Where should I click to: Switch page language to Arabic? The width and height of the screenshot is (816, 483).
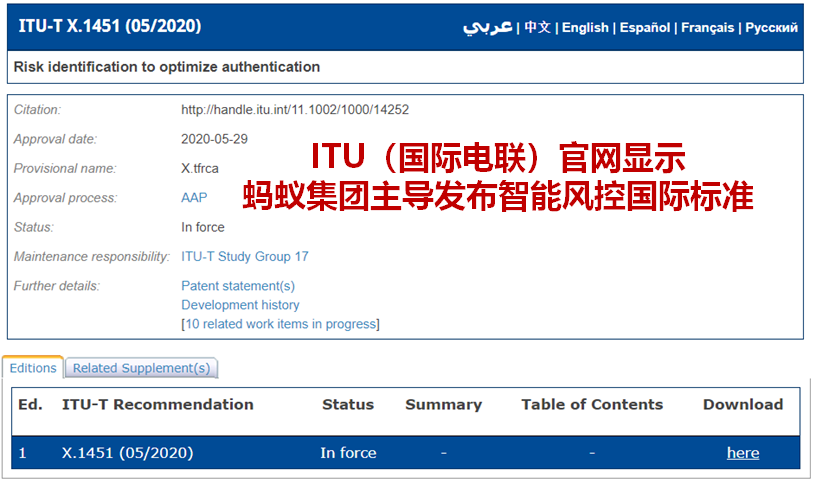(x=487, y=27)
